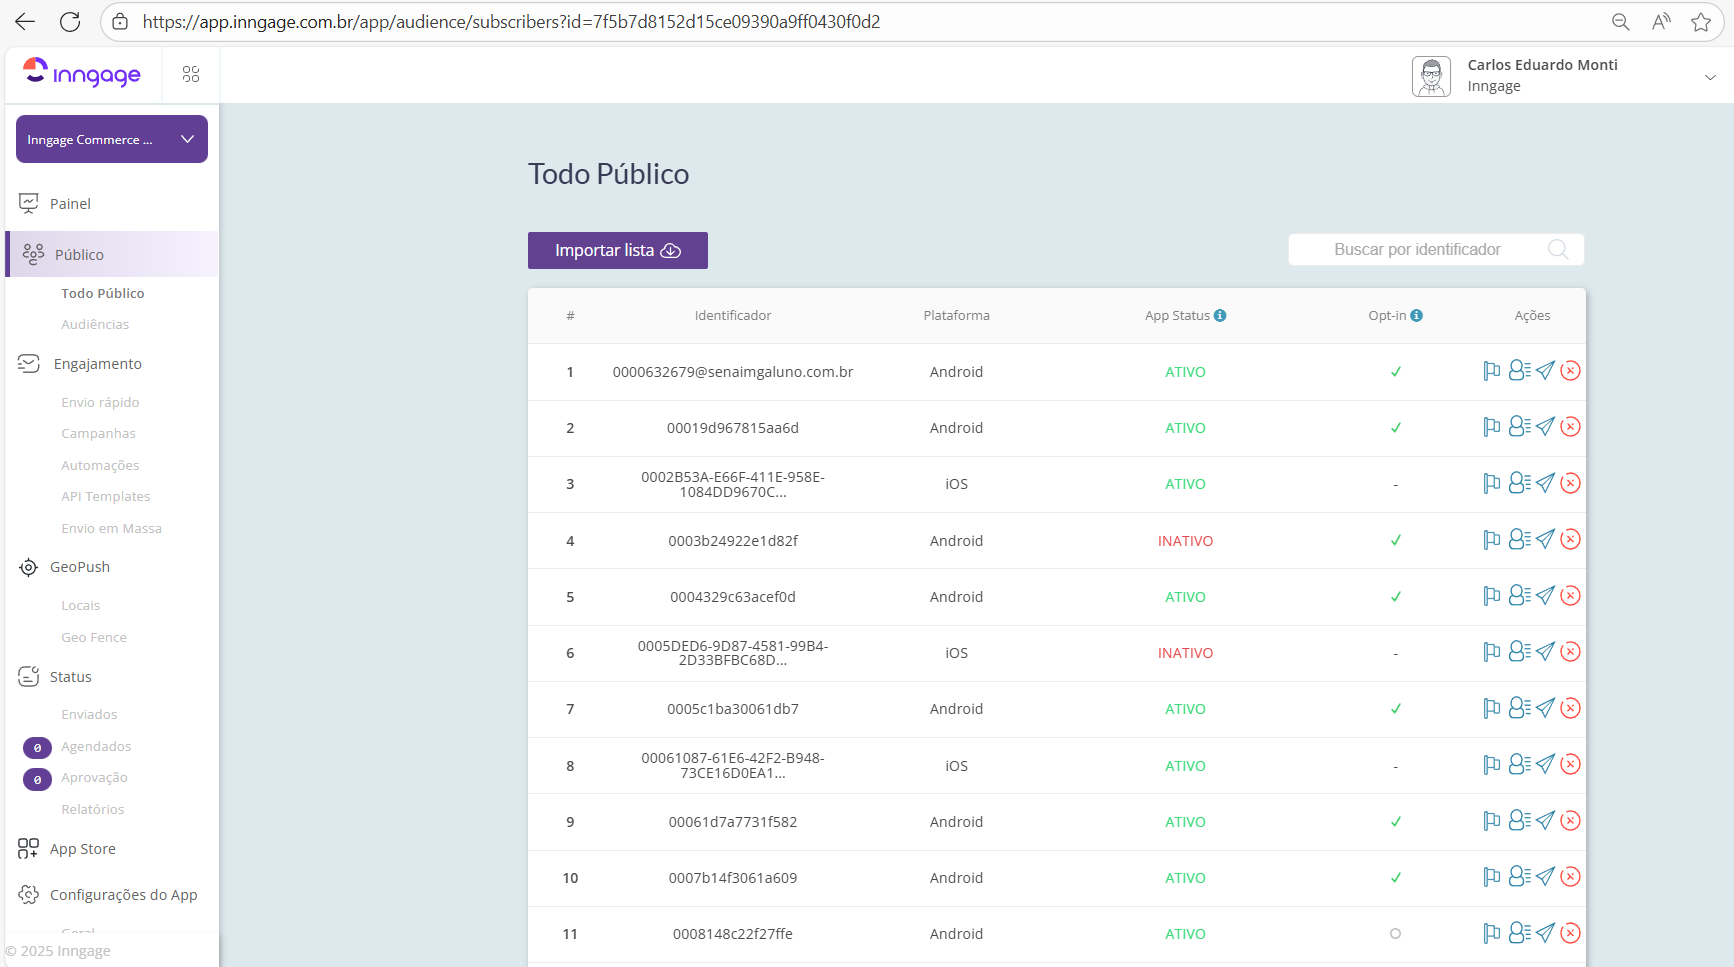Click the Opt-in info icon
1734x967 pixels.
(1416, 316)
